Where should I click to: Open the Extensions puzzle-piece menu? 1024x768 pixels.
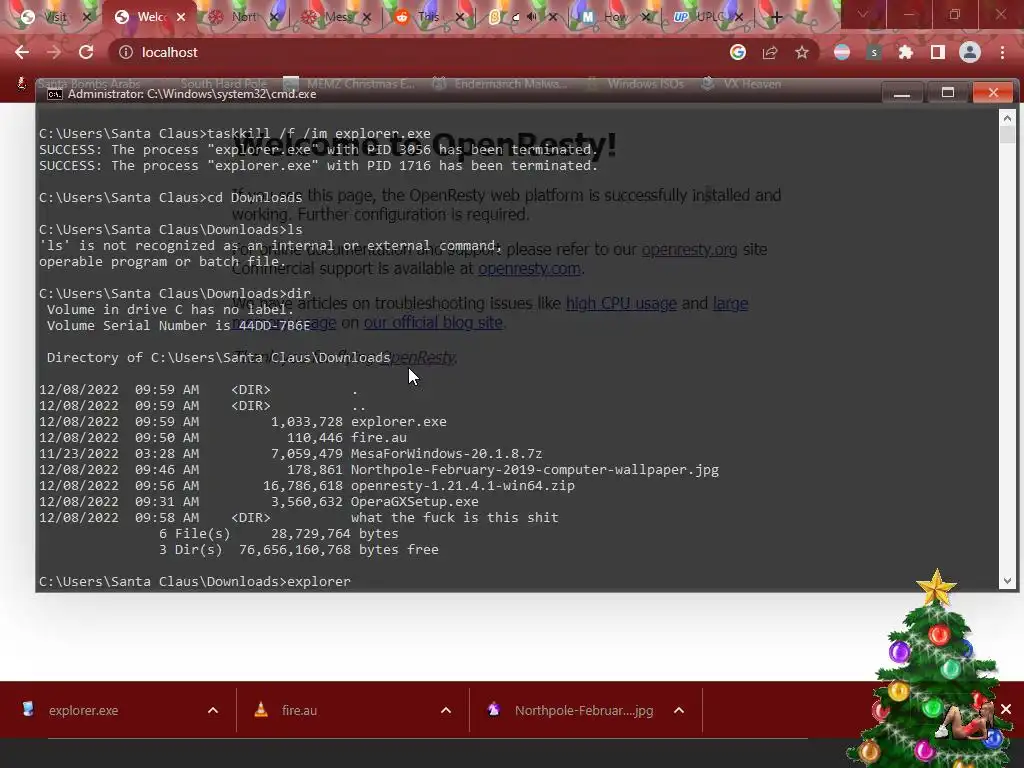906,52
